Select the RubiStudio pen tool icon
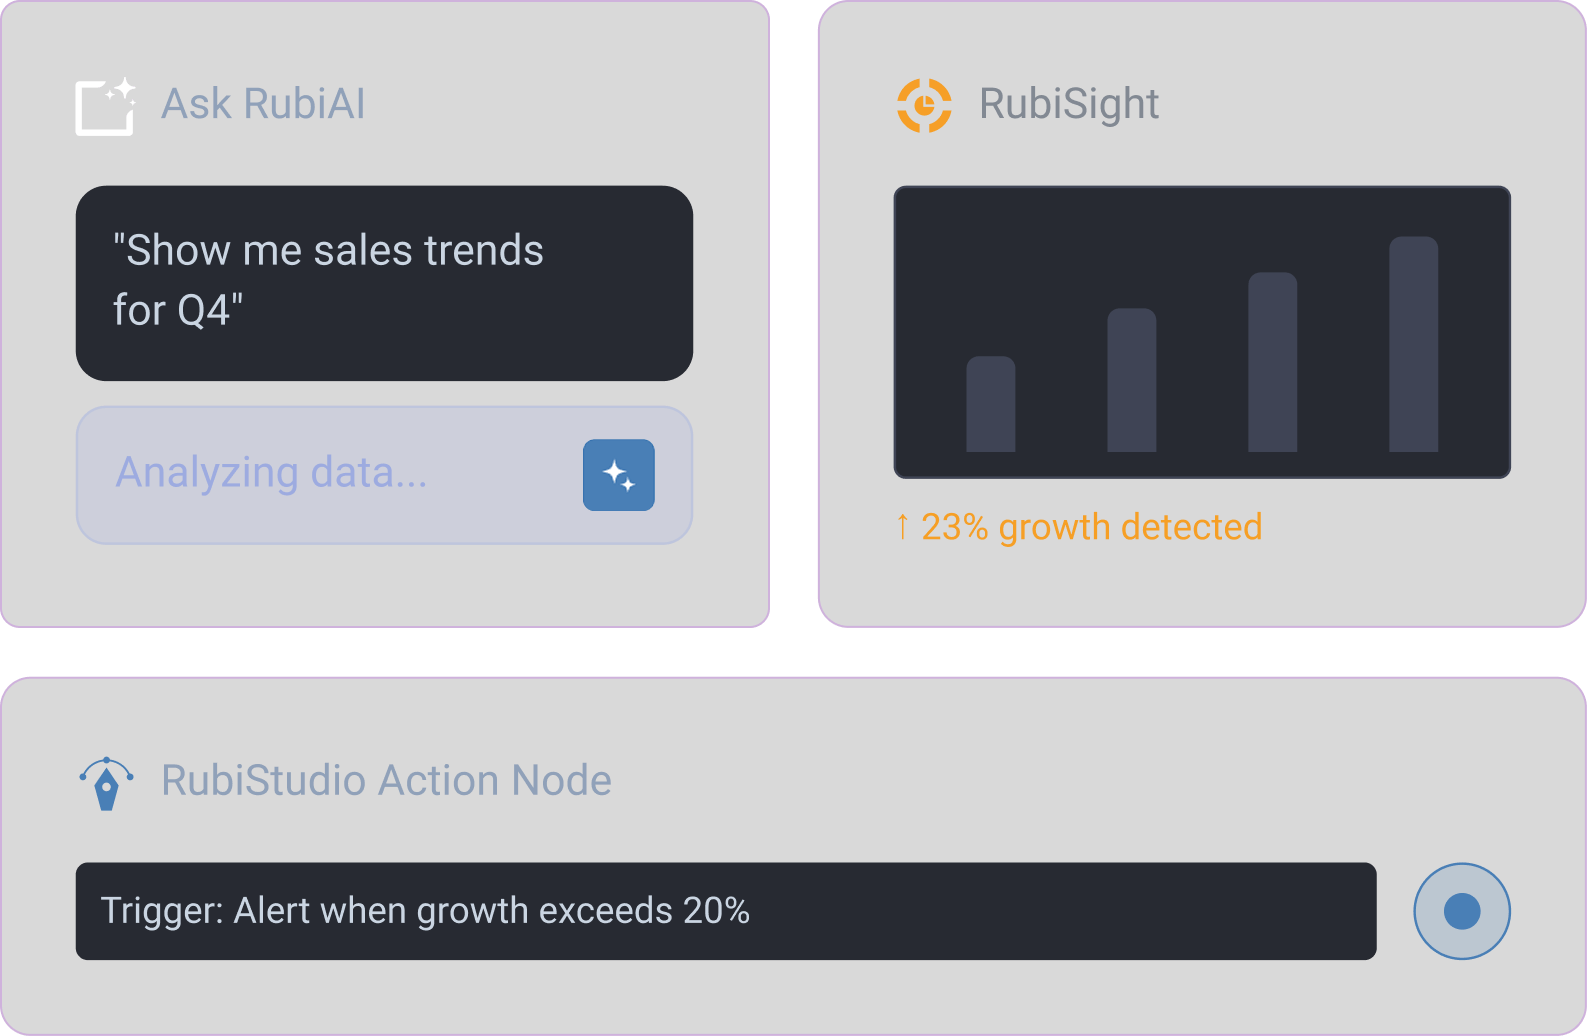1587x1036 pixels. coord(106,783)
